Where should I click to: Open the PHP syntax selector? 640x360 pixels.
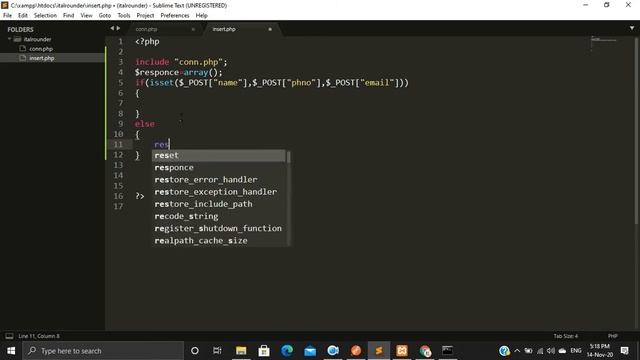click(612, 336)
